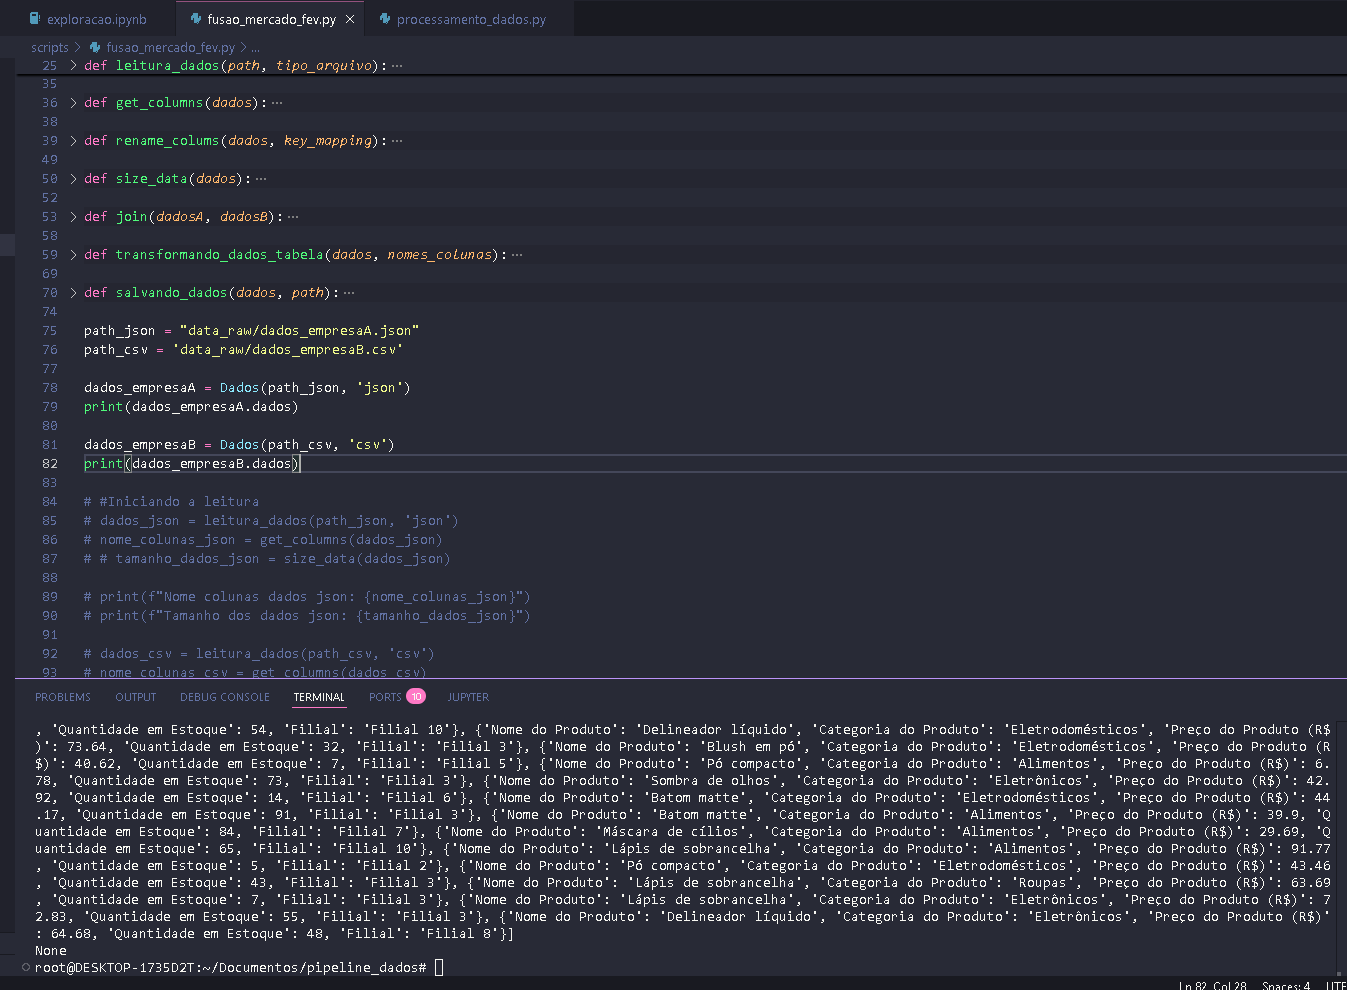Click the path_csv assignment on line 76
This screenshot has height=990, width=1347.
pos(243,349)
